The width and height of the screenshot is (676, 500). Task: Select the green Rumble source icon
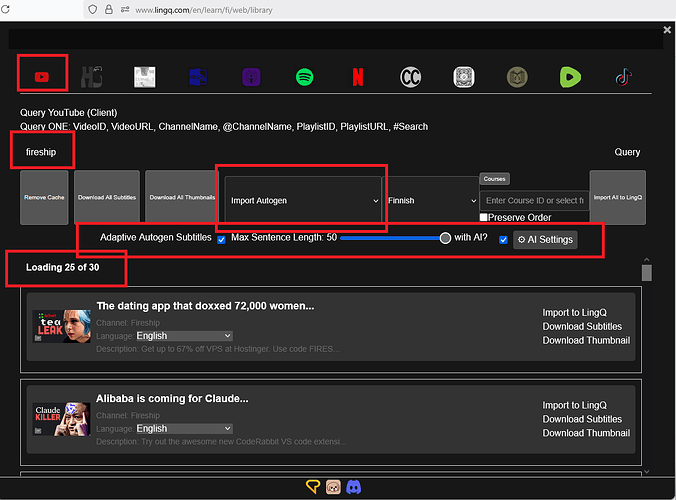point(570,77)
